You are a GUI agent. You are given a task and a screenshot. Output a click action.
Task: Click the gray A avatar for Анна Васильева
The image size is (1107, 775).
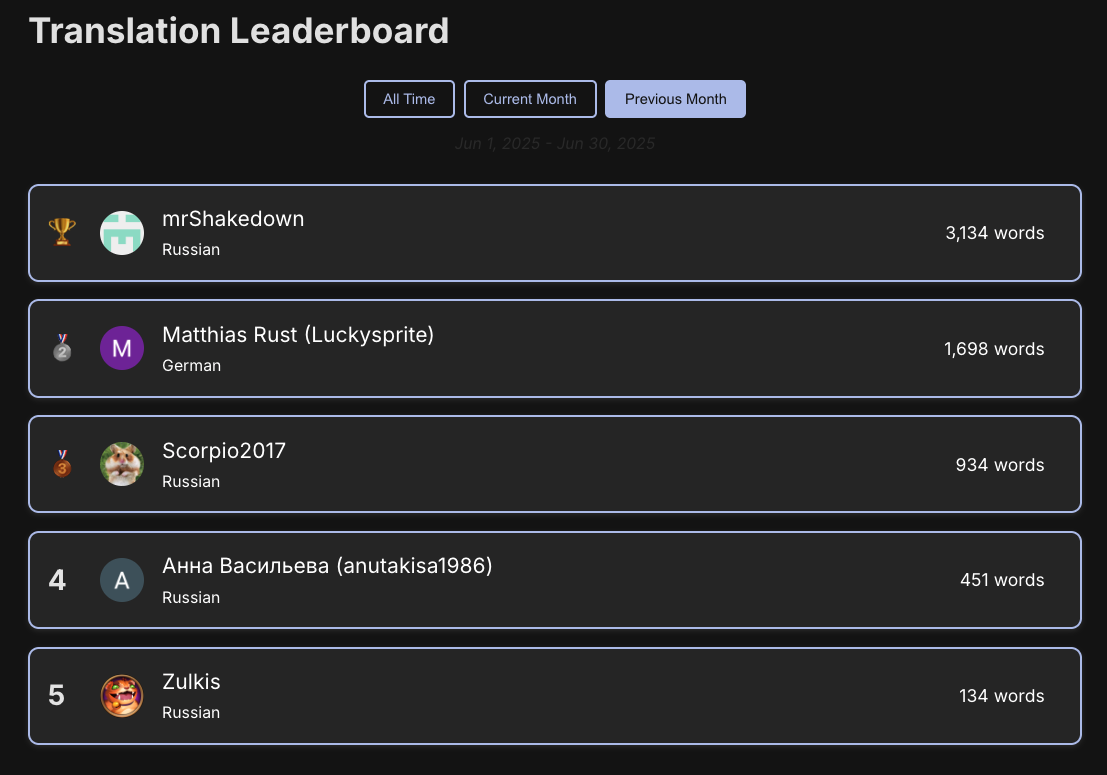click(x=122, y=580)
